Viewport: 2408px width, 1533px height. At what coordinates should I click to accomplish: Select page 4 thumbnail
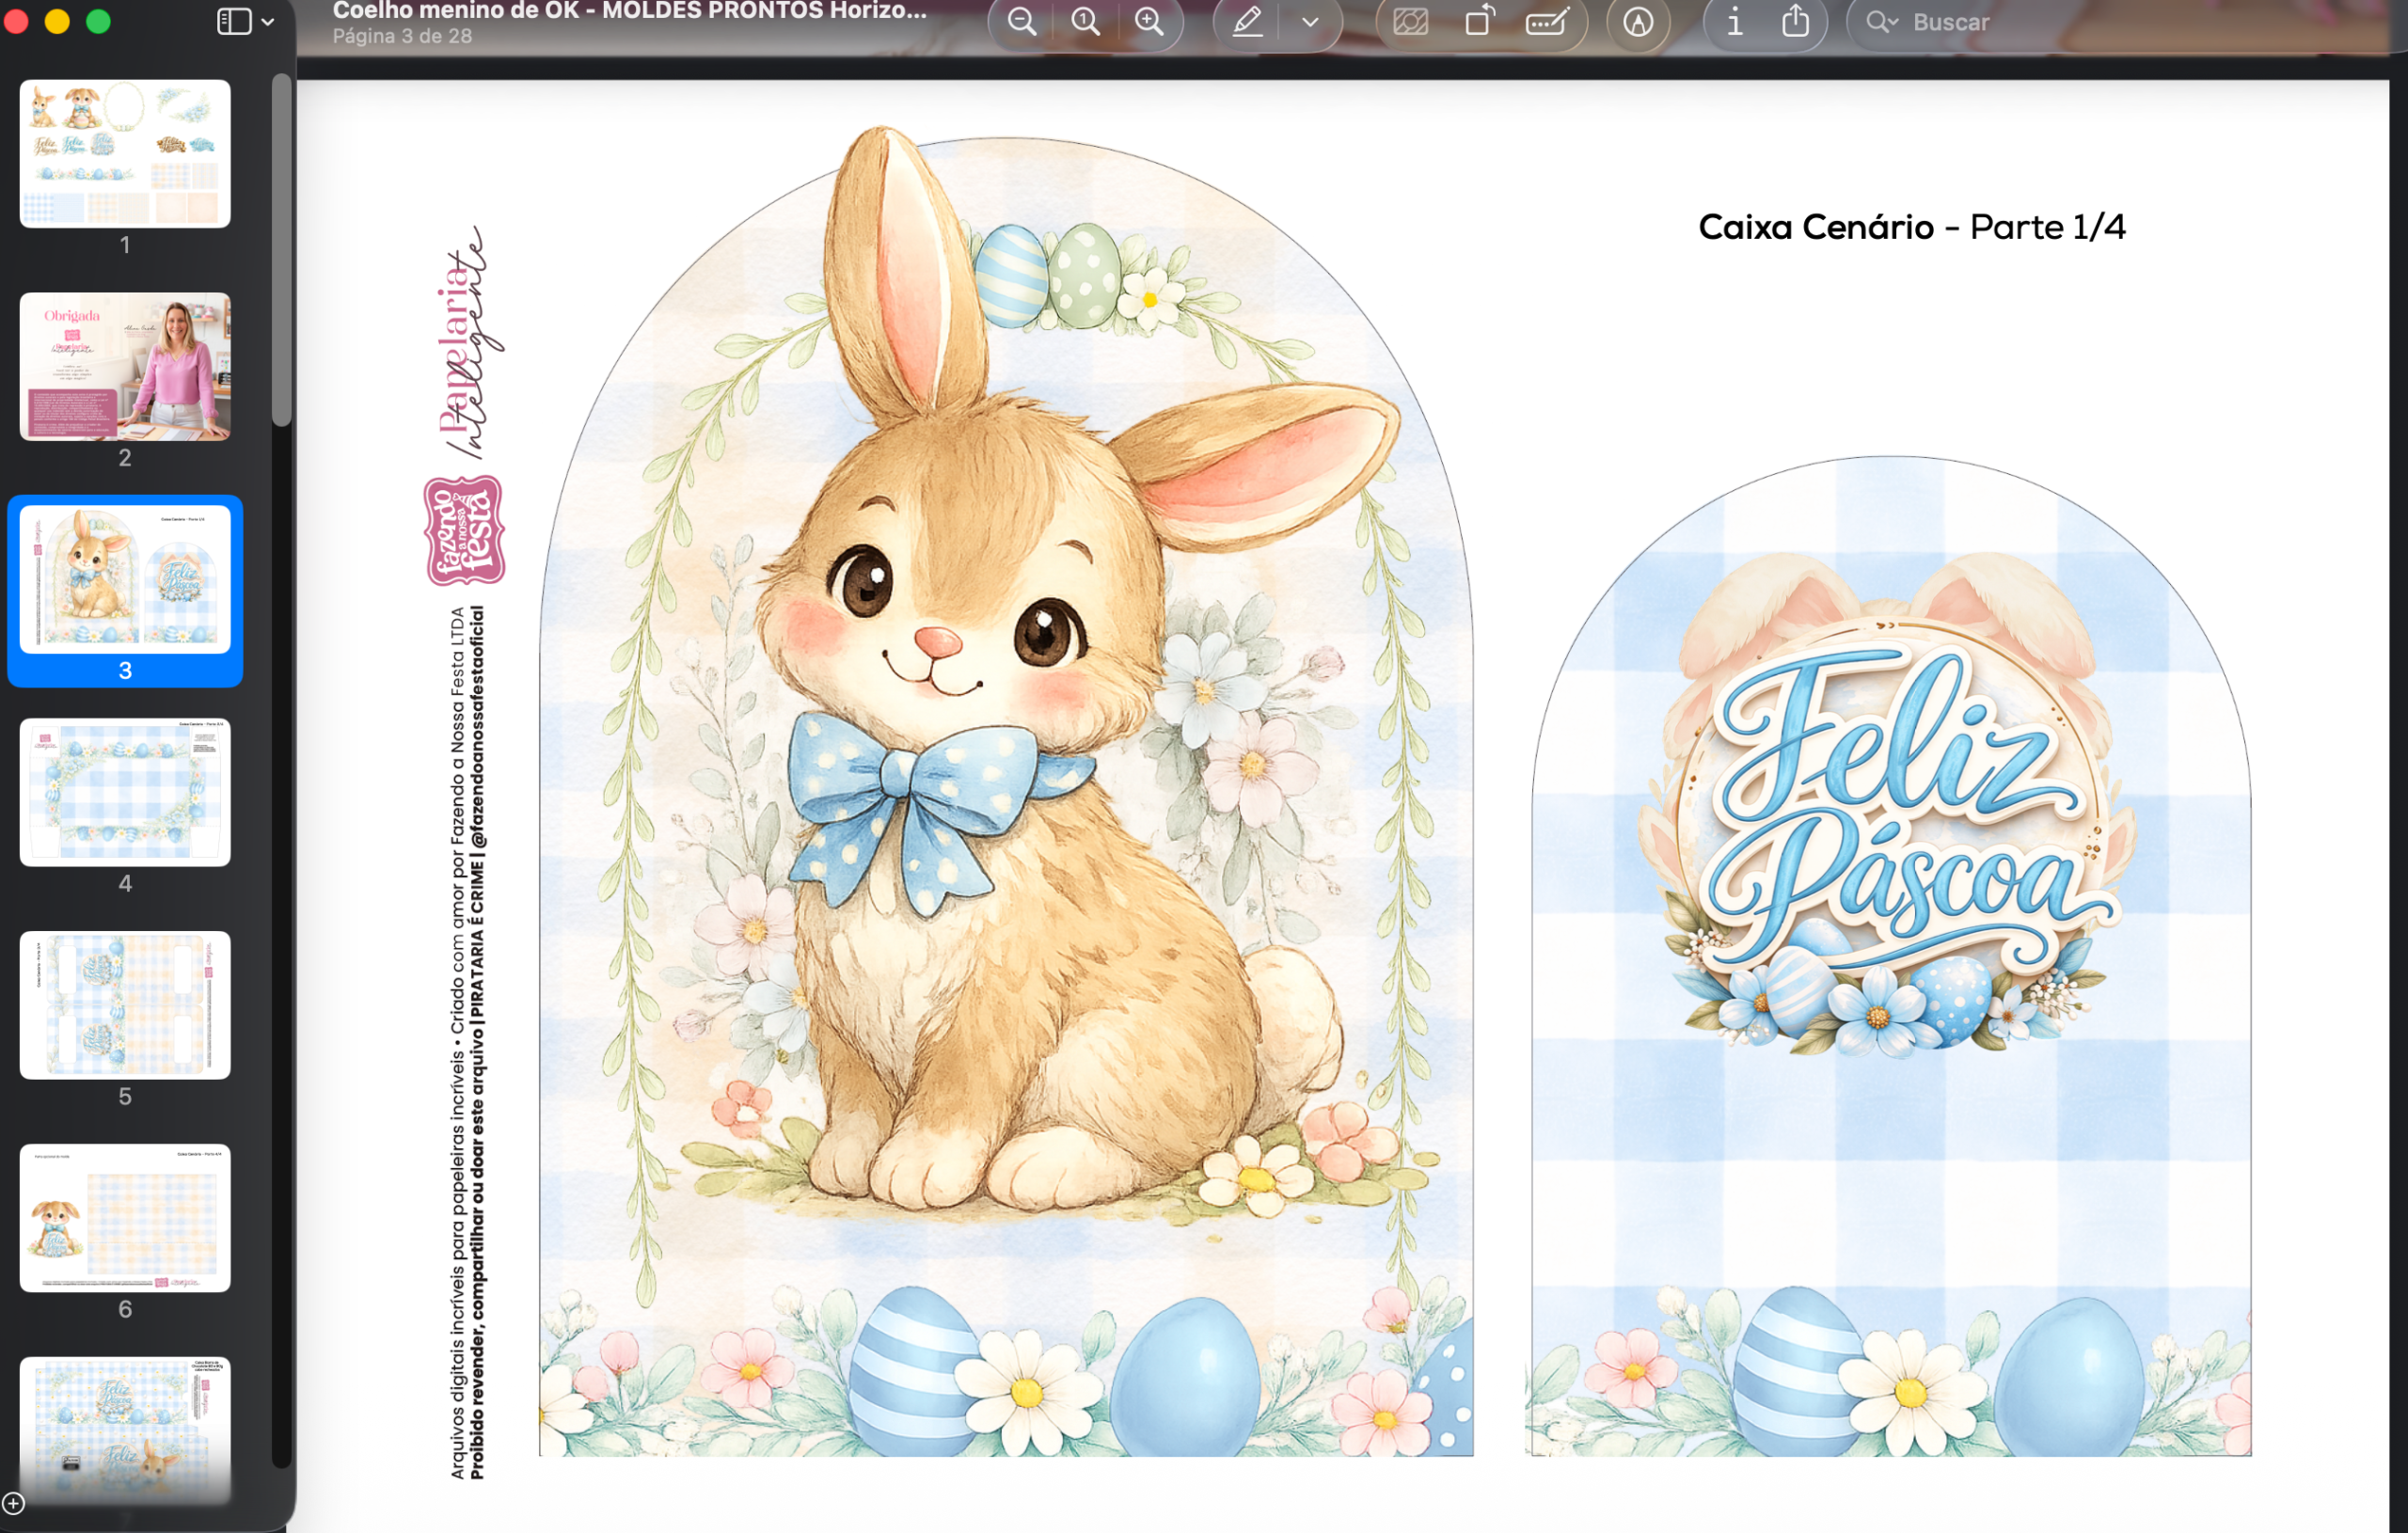[125, 792]
